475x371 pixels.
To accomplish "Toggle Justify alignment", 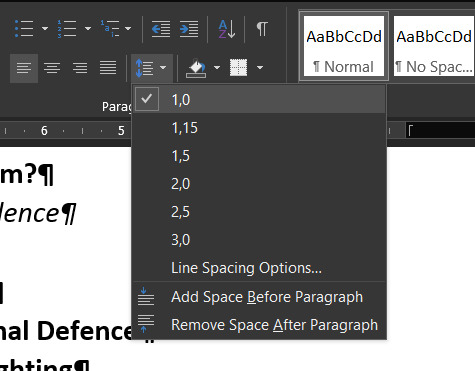I will pyautogui.click(x=108, y=68).
